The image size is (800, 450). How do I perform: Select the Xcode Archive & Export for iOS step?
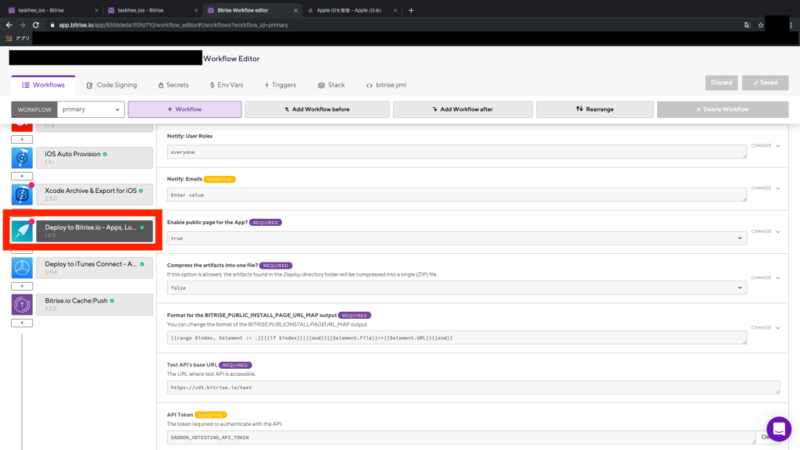click(94, 194)
